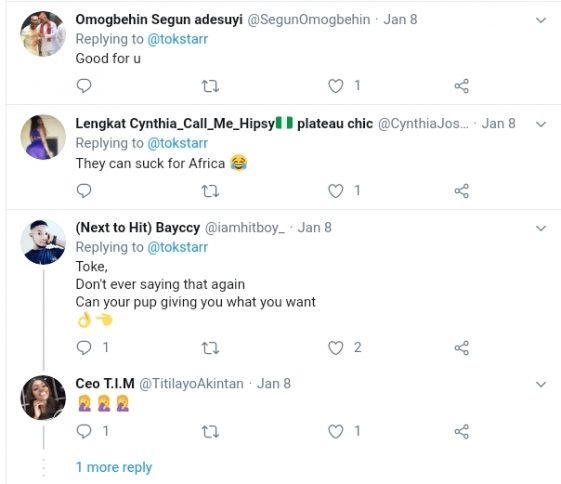The image size is (561, 484).
Task: Show the "1 more reply" link
Action: click(x=114, y=467)
